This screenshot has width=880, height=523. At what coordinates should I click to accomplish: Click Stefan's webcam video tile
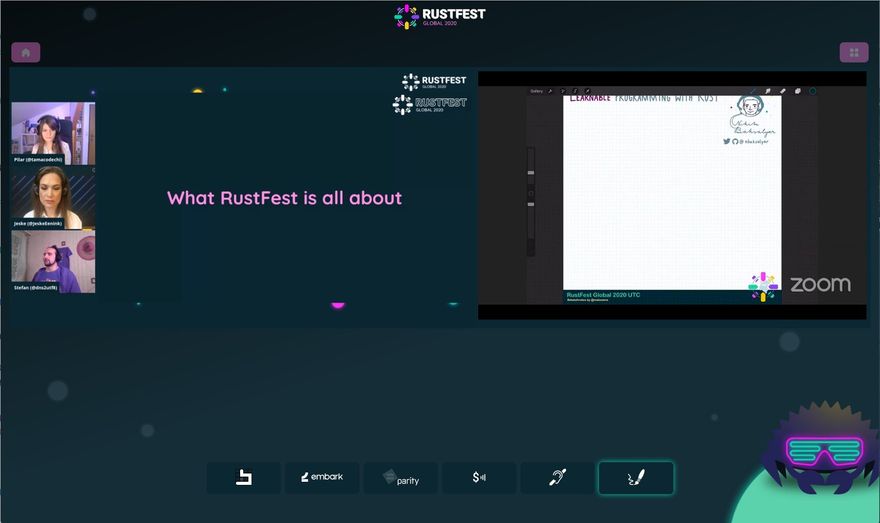53,261
